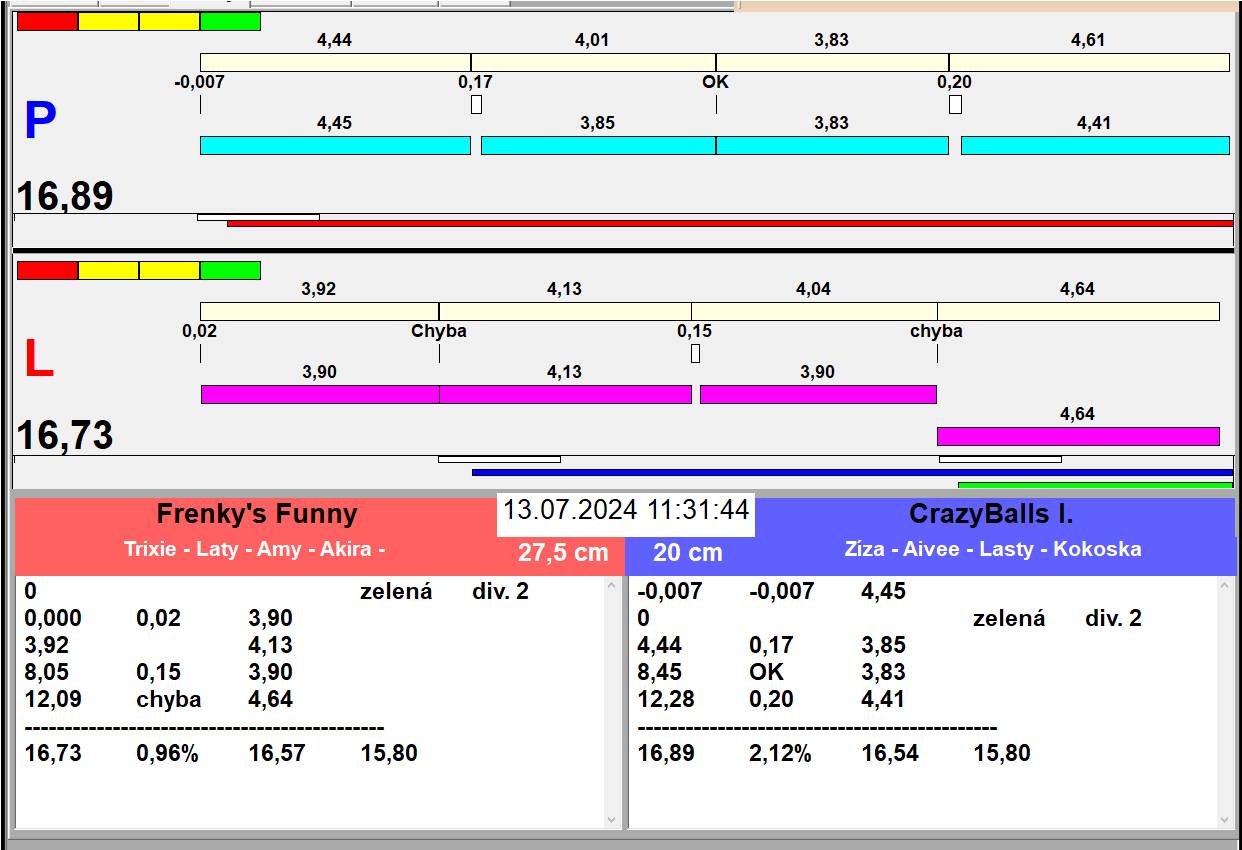The height and width of the screenshot is (850, 1242).
Task: Click the red start light in P lane
Action: (x=47, y=21)
